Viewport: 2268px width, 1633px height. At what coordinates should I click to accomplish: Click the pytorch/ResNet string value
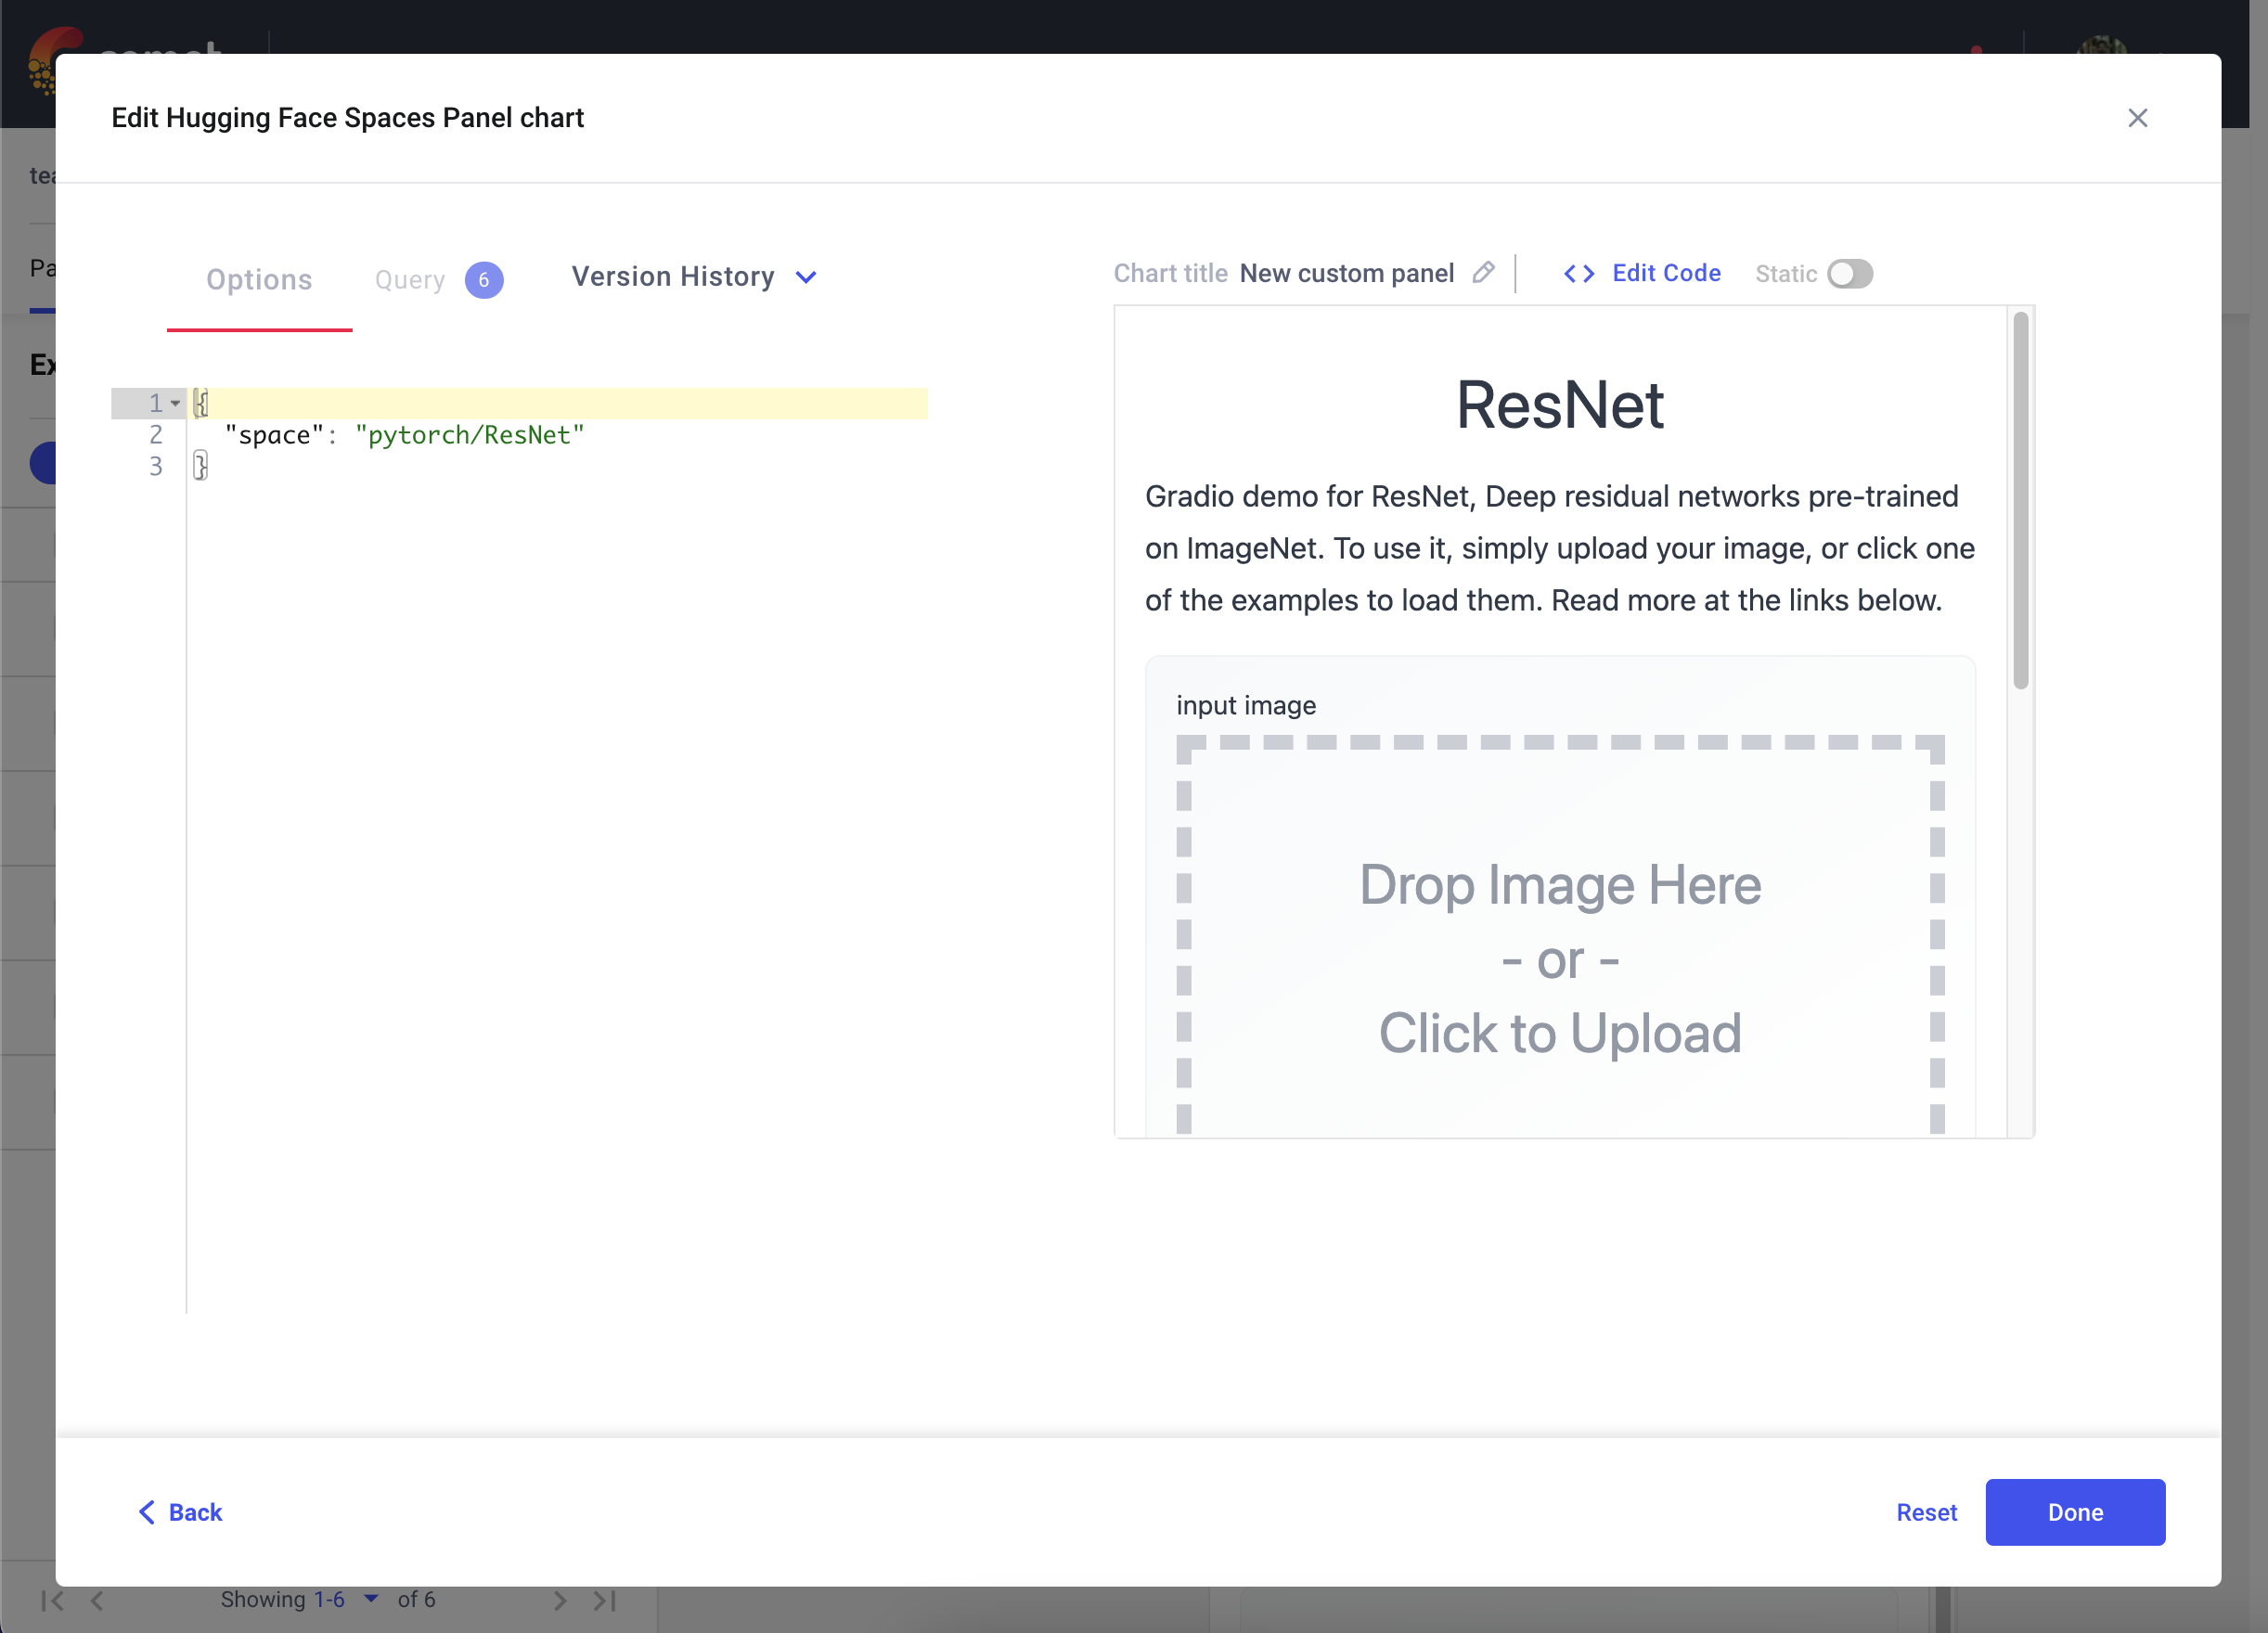pyautogui.click(x=469, y=435)
